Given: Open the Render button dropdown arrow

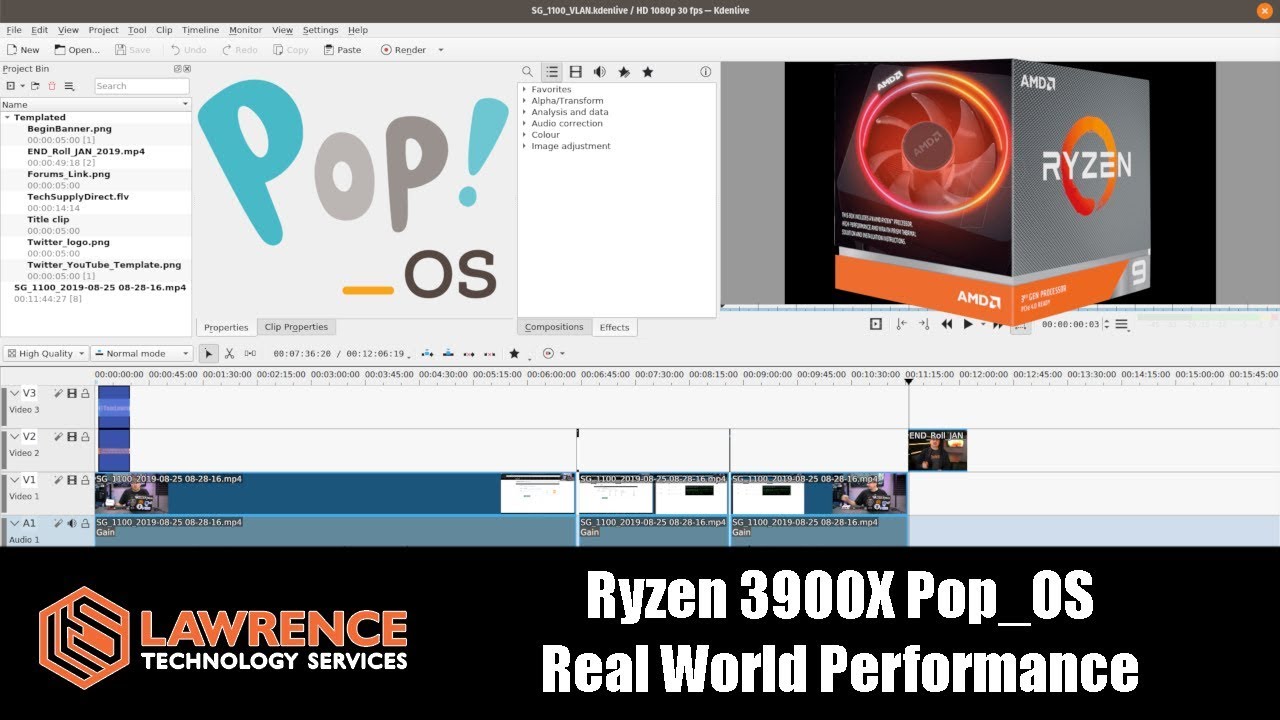Looking at the screenshot, I should (441, 50).
